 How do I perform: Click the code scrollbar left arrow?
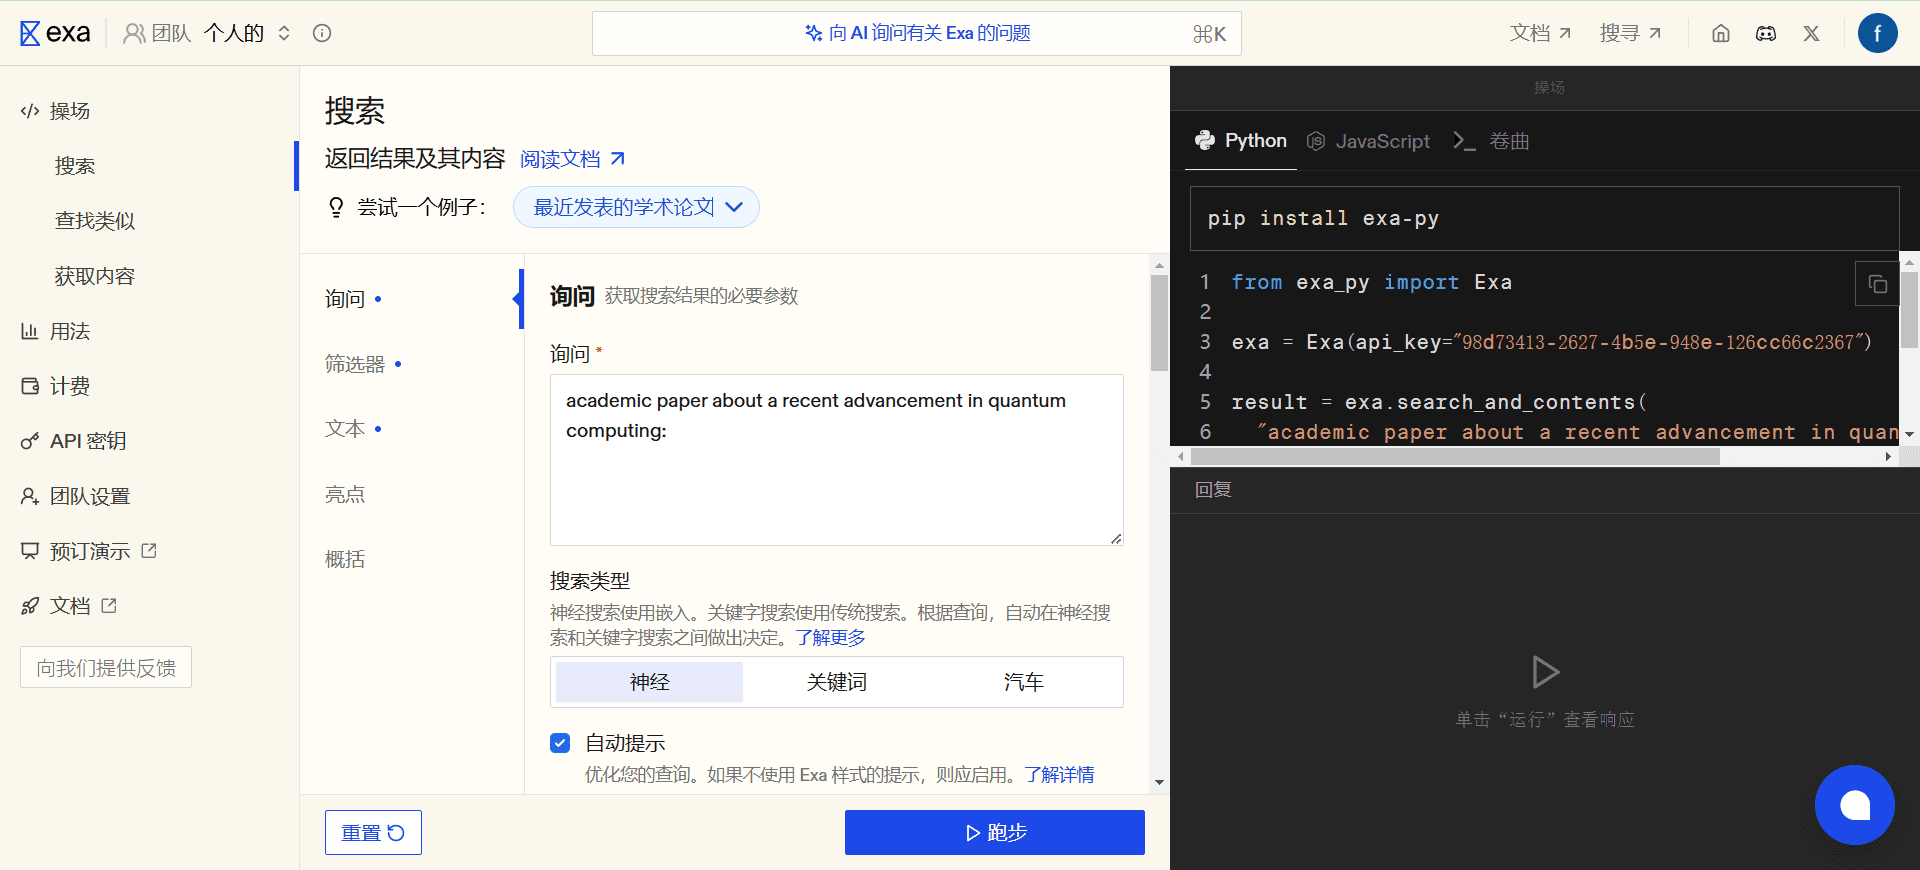click(x=1181, y=457)
